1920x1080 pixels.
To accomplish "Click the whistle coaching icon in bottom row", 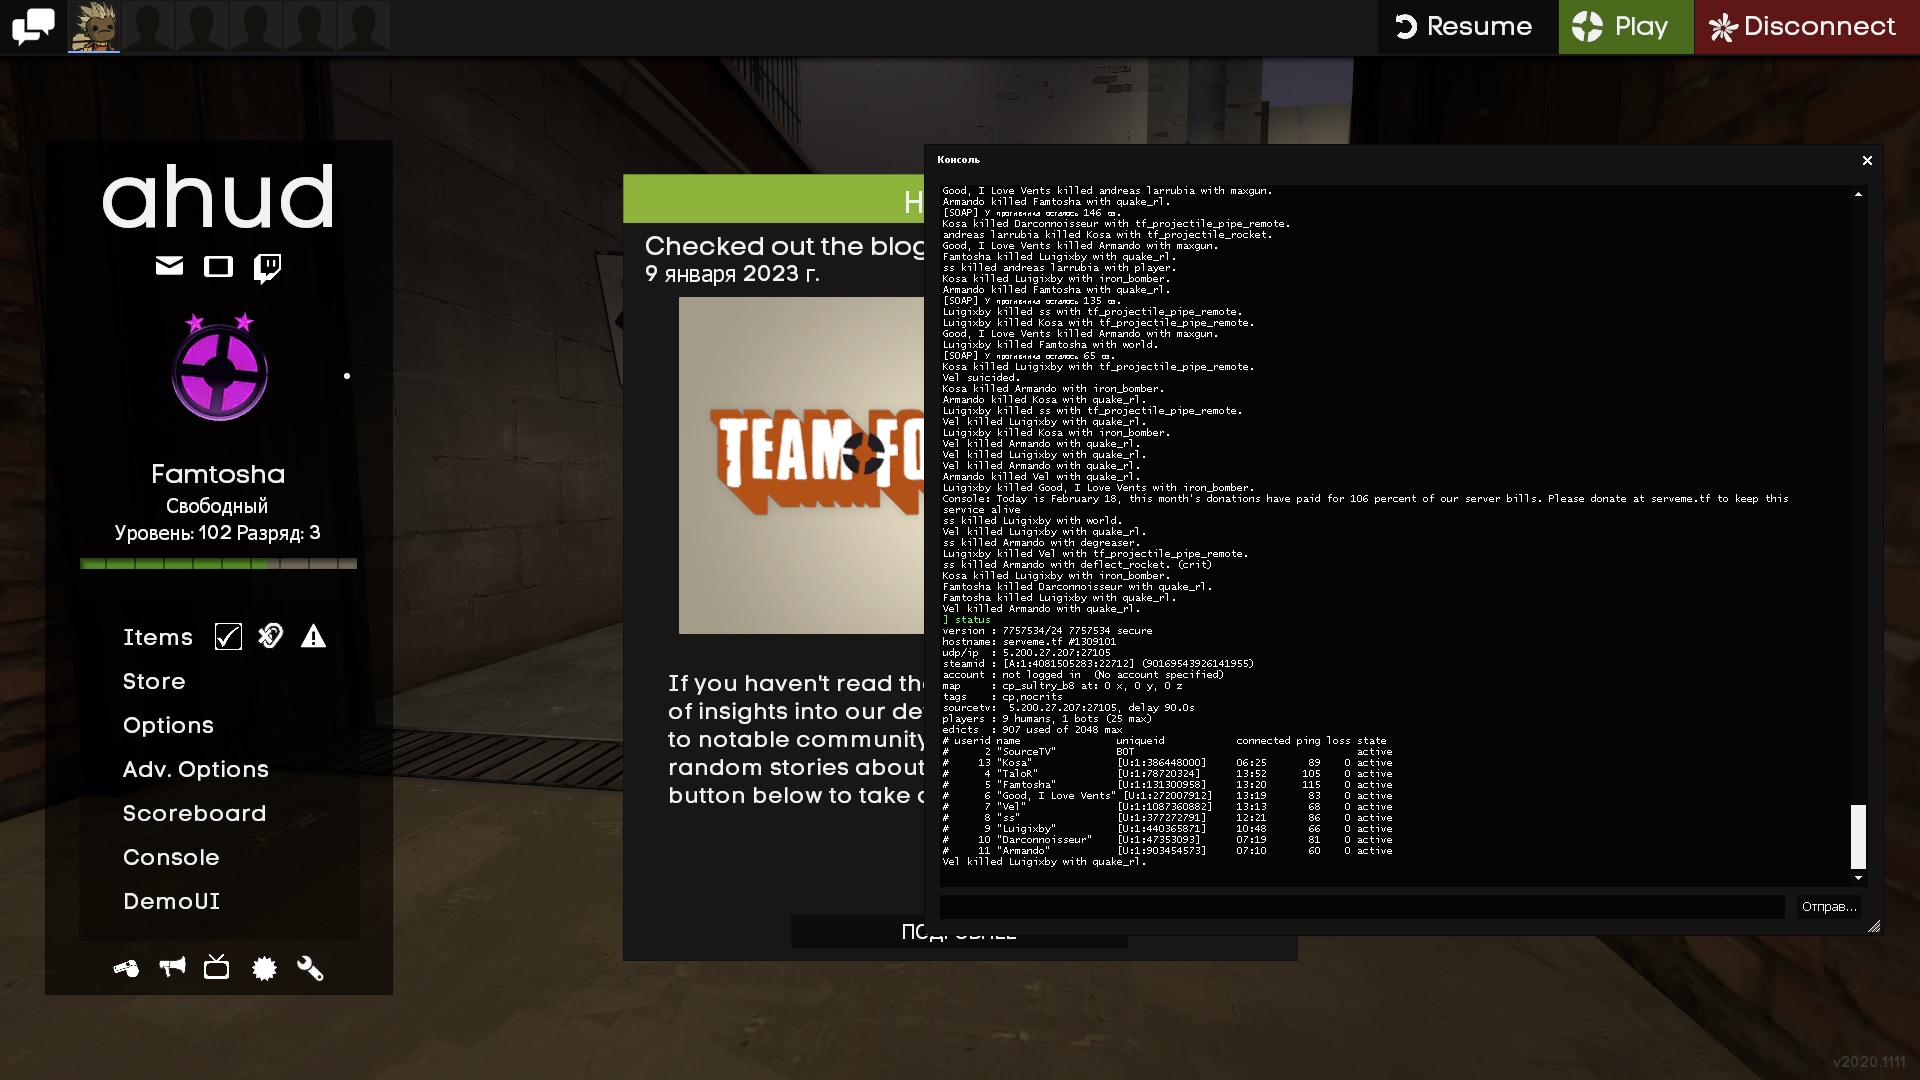I will pos(126,968).
